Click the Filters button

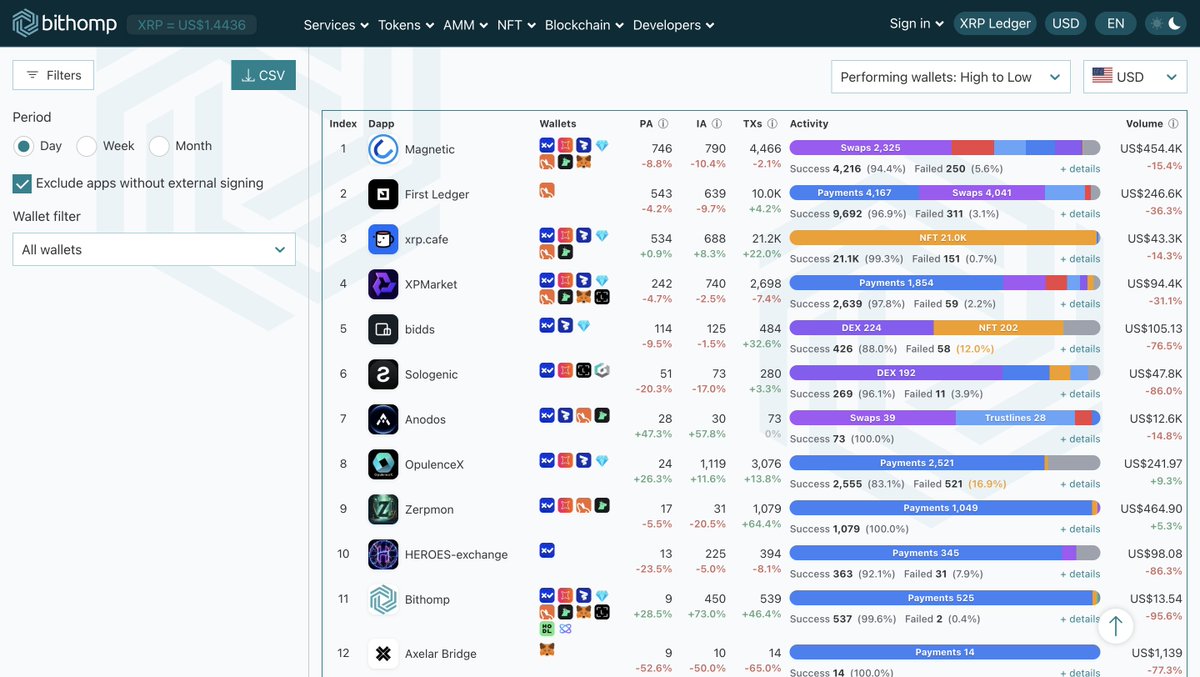coord(53,75)
